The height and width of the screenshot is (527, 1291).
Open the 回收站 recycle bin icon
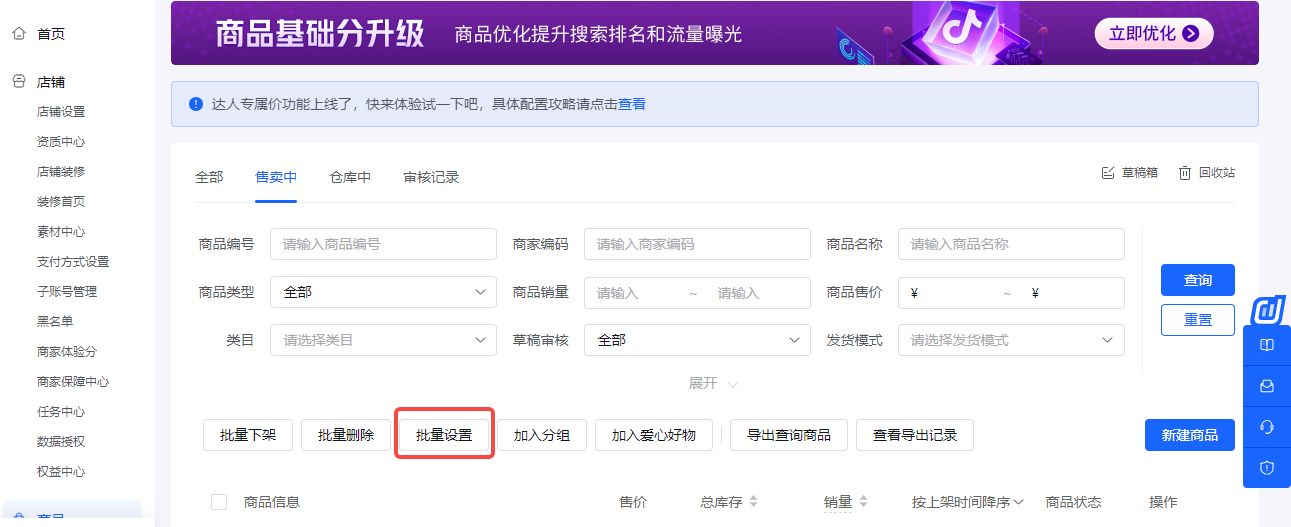coord(1184,172)
